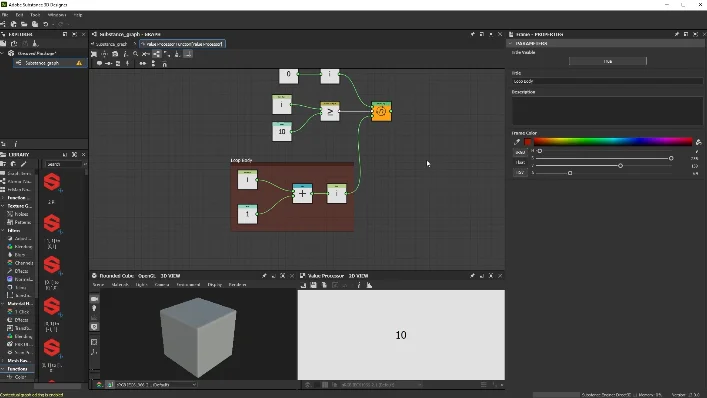Click the save all packages icon
This screenshot has width=707, height=398.
[35, 24]
